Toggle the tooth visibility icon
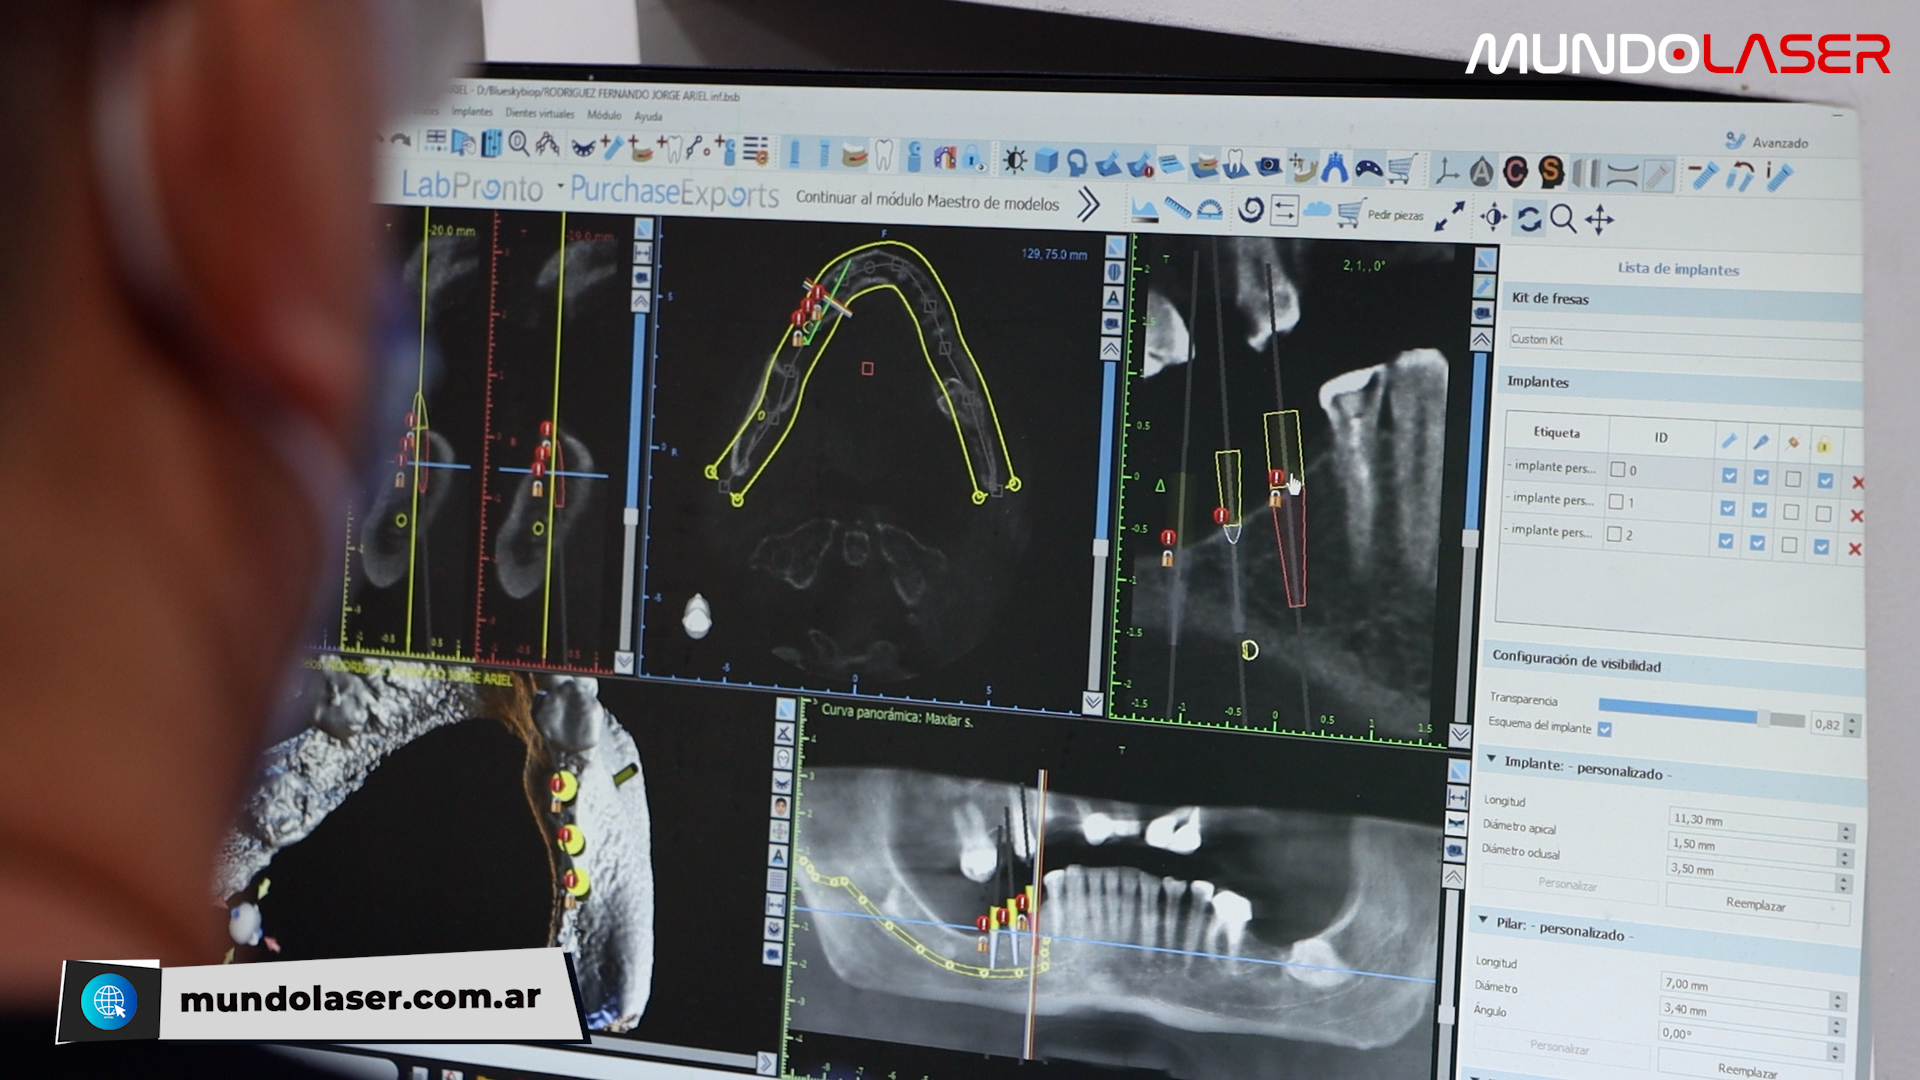 point(884,154)
